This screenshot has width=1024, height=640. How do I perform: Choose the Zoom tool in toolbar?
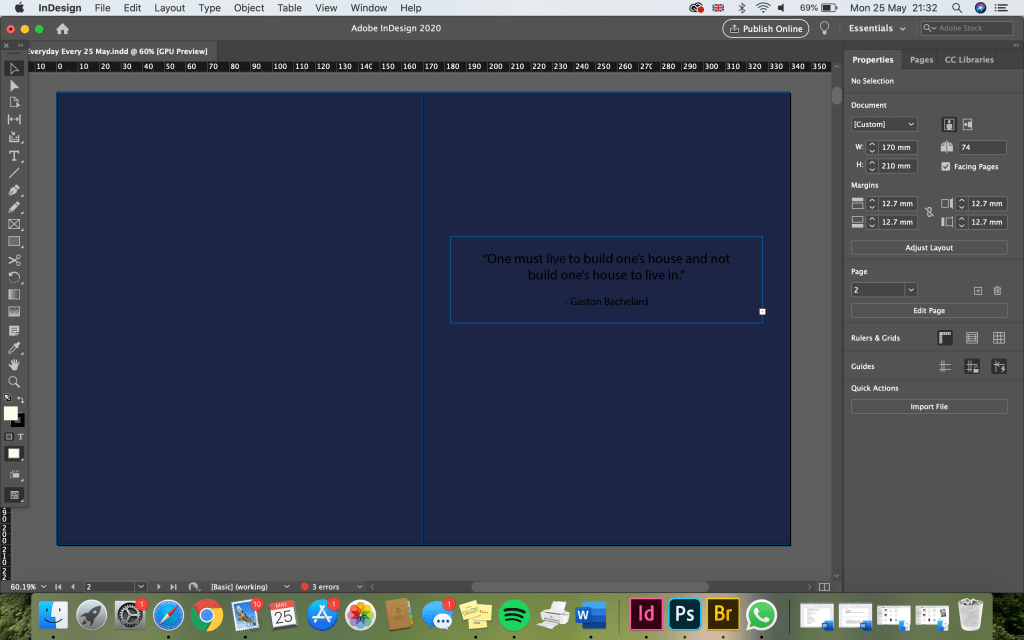tap(14, 382)
